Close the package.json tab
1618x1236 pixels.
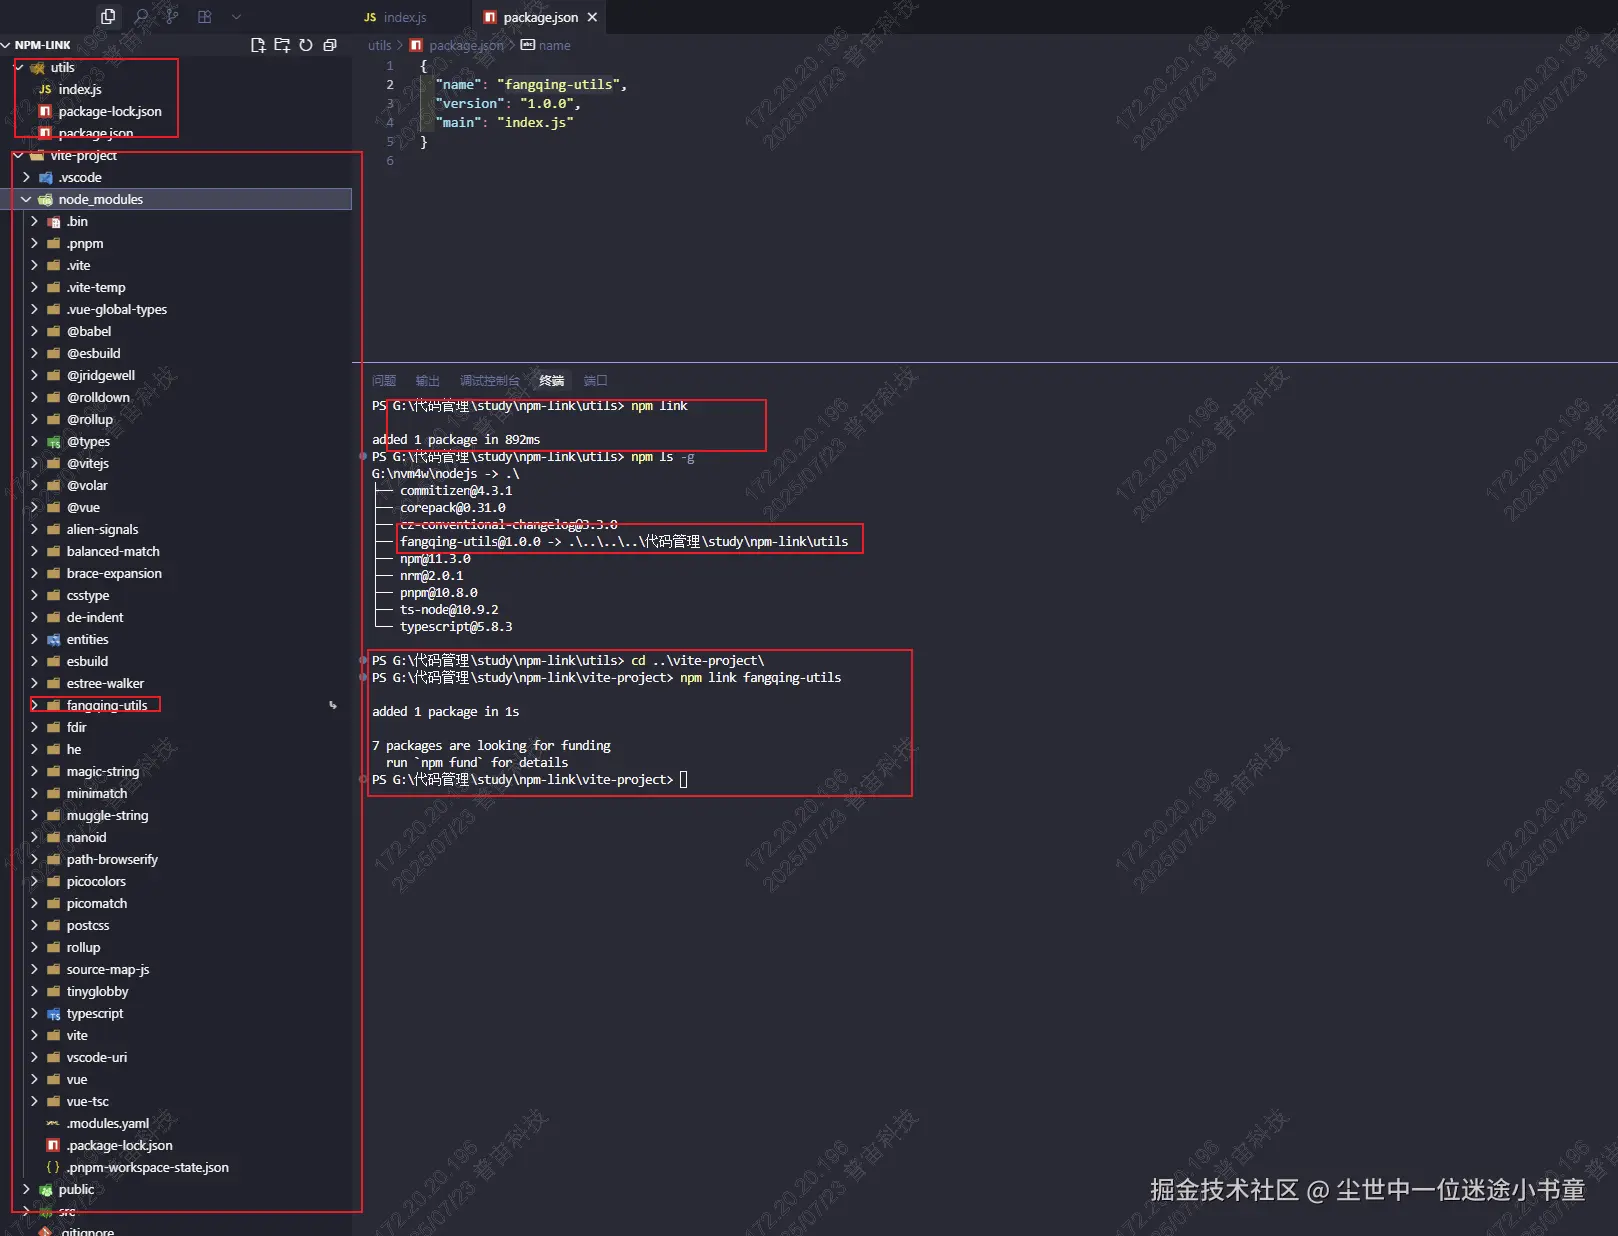(x=592, y=17)
